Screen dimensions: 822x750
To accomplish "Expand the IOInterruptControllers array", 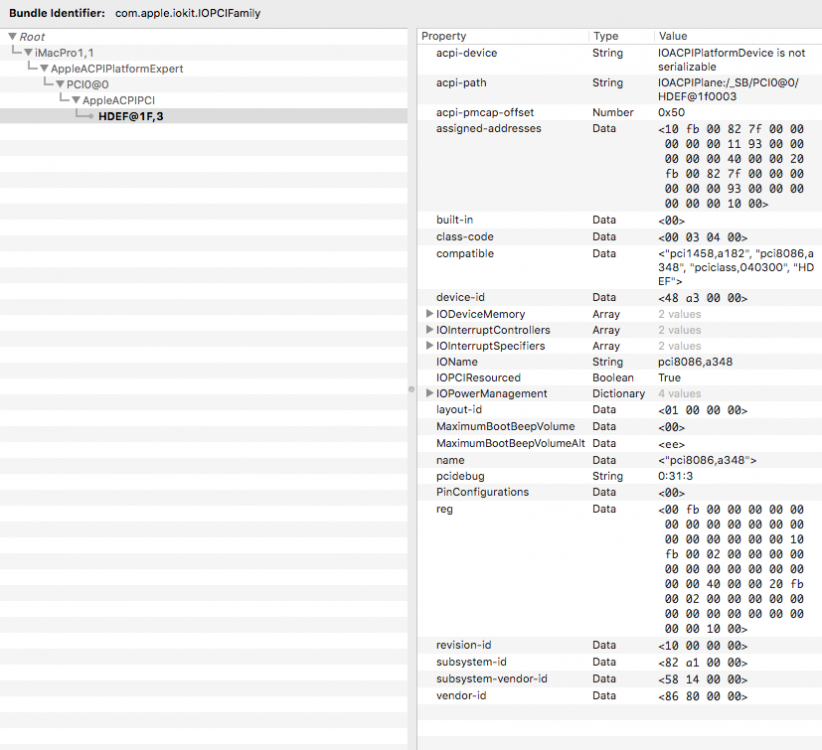I will pyautogui.click(x=429, y=330).
